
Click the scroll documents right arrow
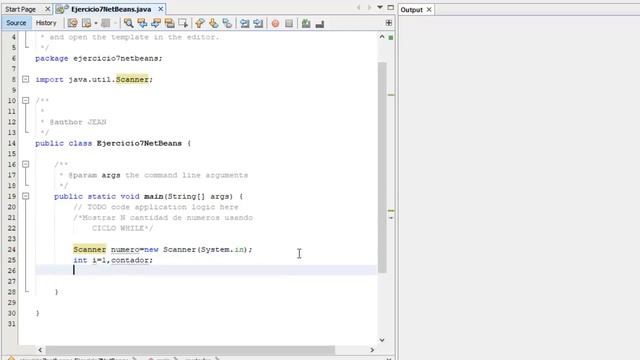[369, 7]
